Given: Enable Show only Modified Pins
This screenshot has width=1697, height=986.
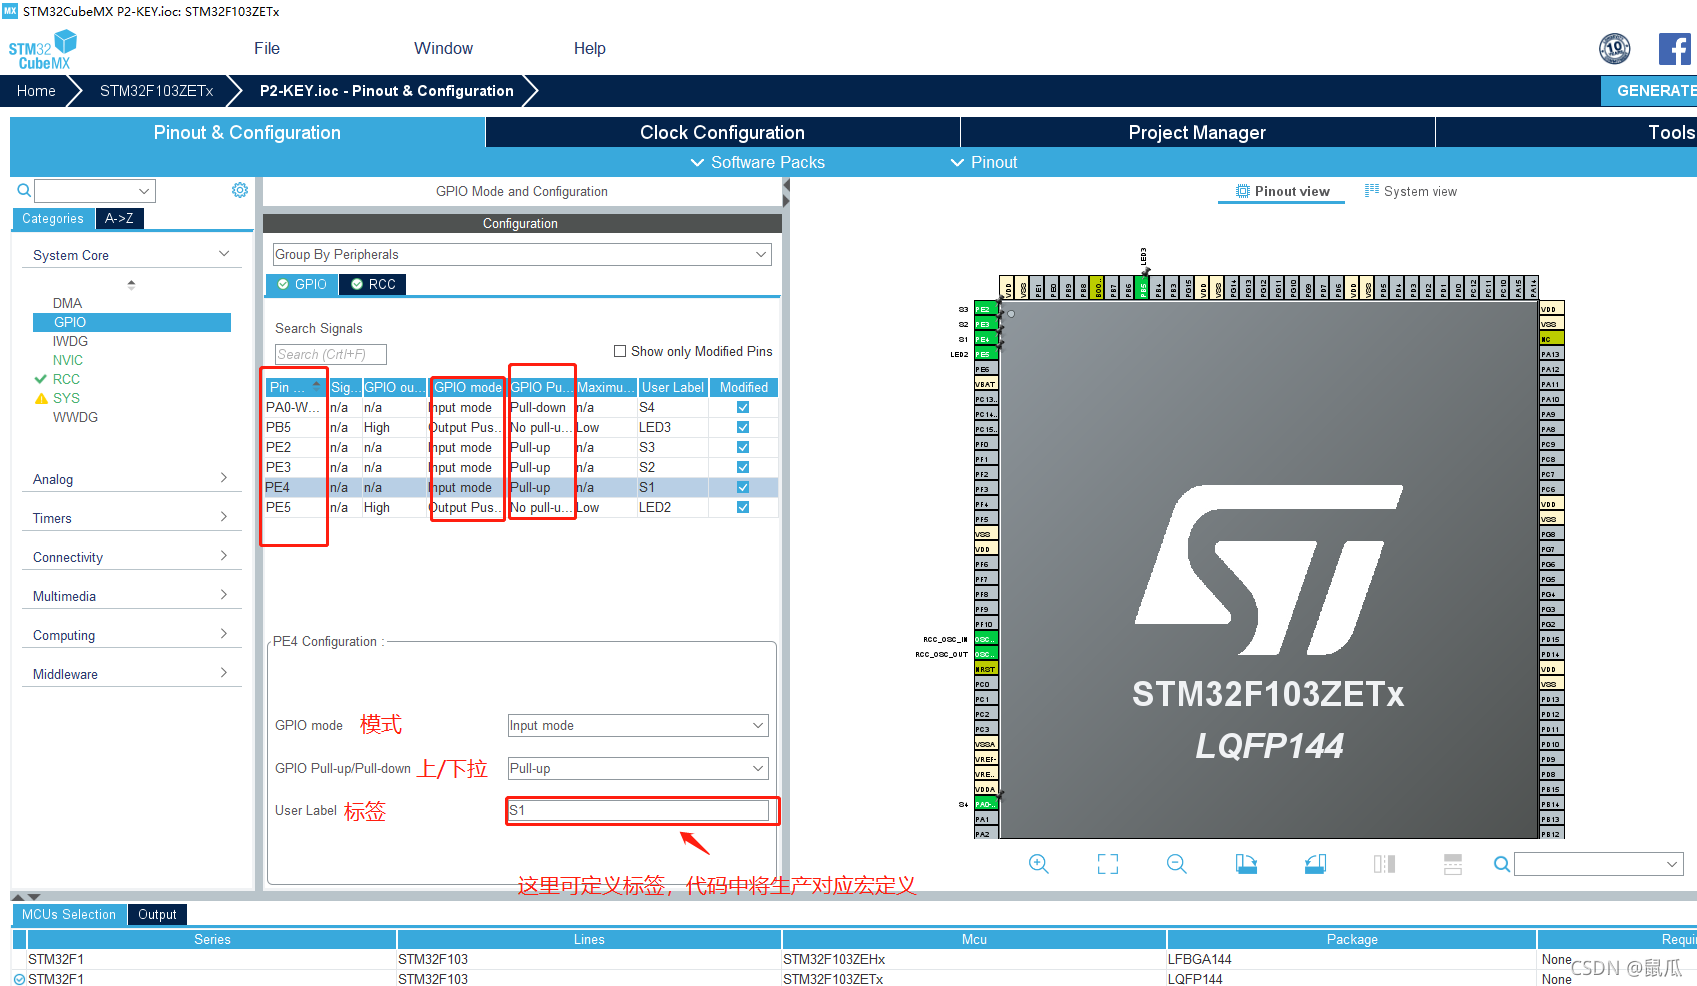Looking at the screenshot, I should pos(620,351).
